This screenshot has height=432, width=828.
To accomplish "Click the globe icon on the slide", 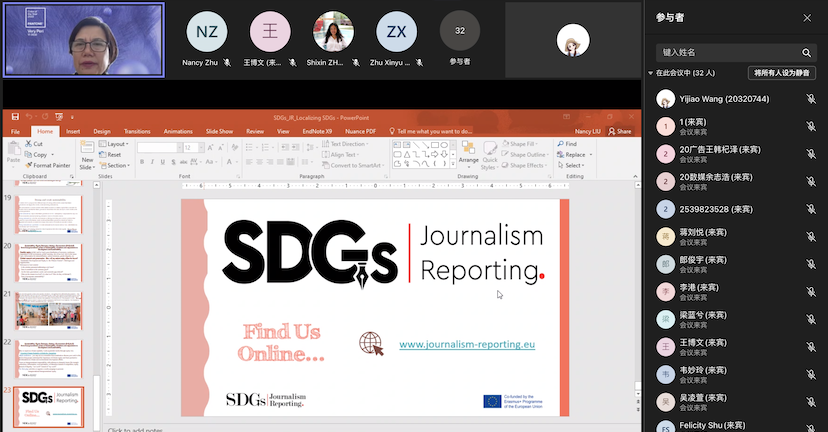I will [x=371, y=344].
